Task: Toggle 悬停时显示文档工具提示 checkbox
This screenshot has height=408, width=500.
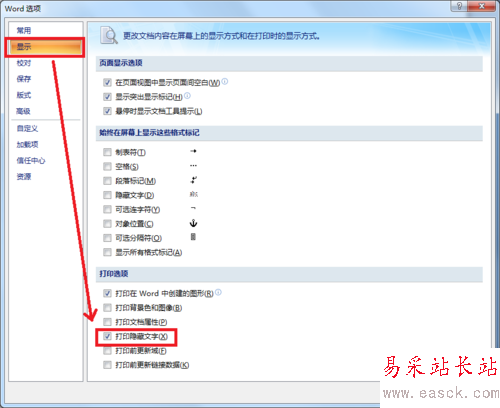Action: [107, 111]
